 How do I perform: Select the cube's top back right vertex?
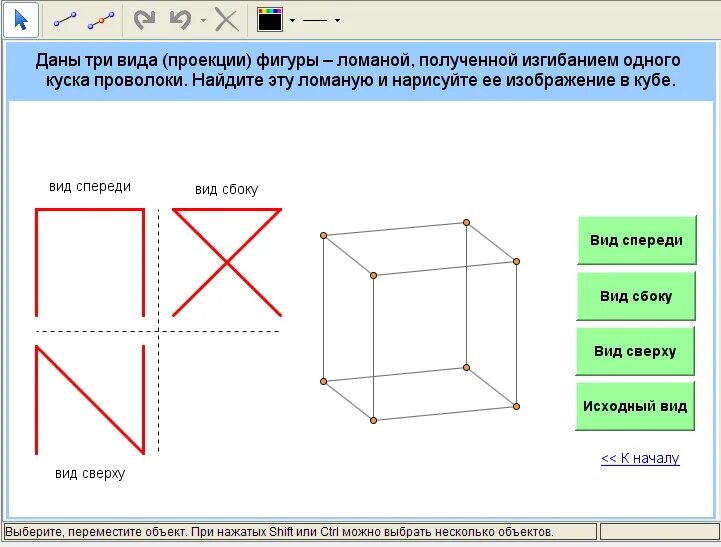click(x=466, y=222)
